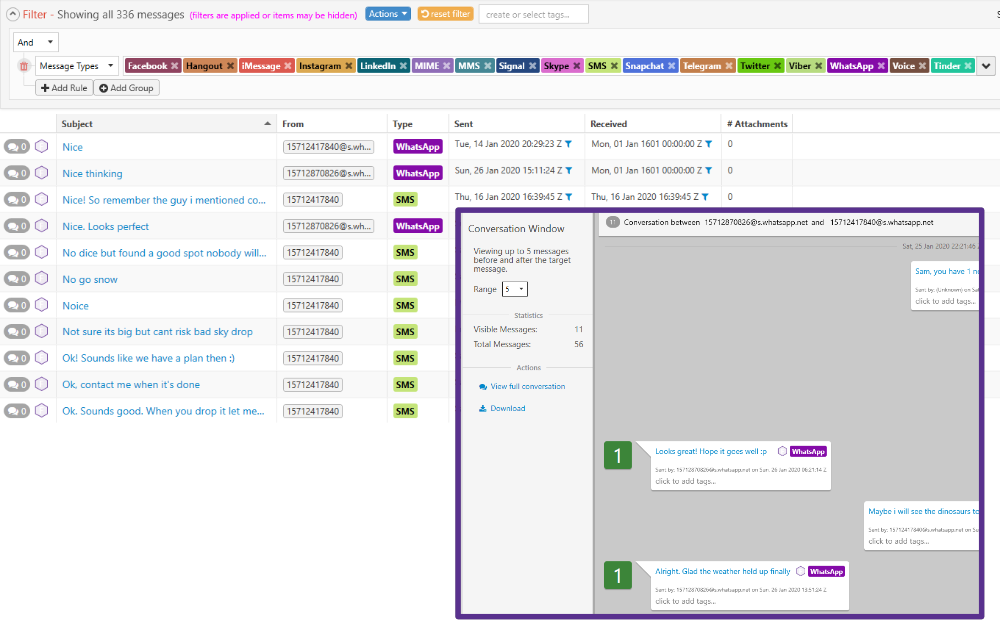Remove the MMS tag from filter

tap(488, 66)
